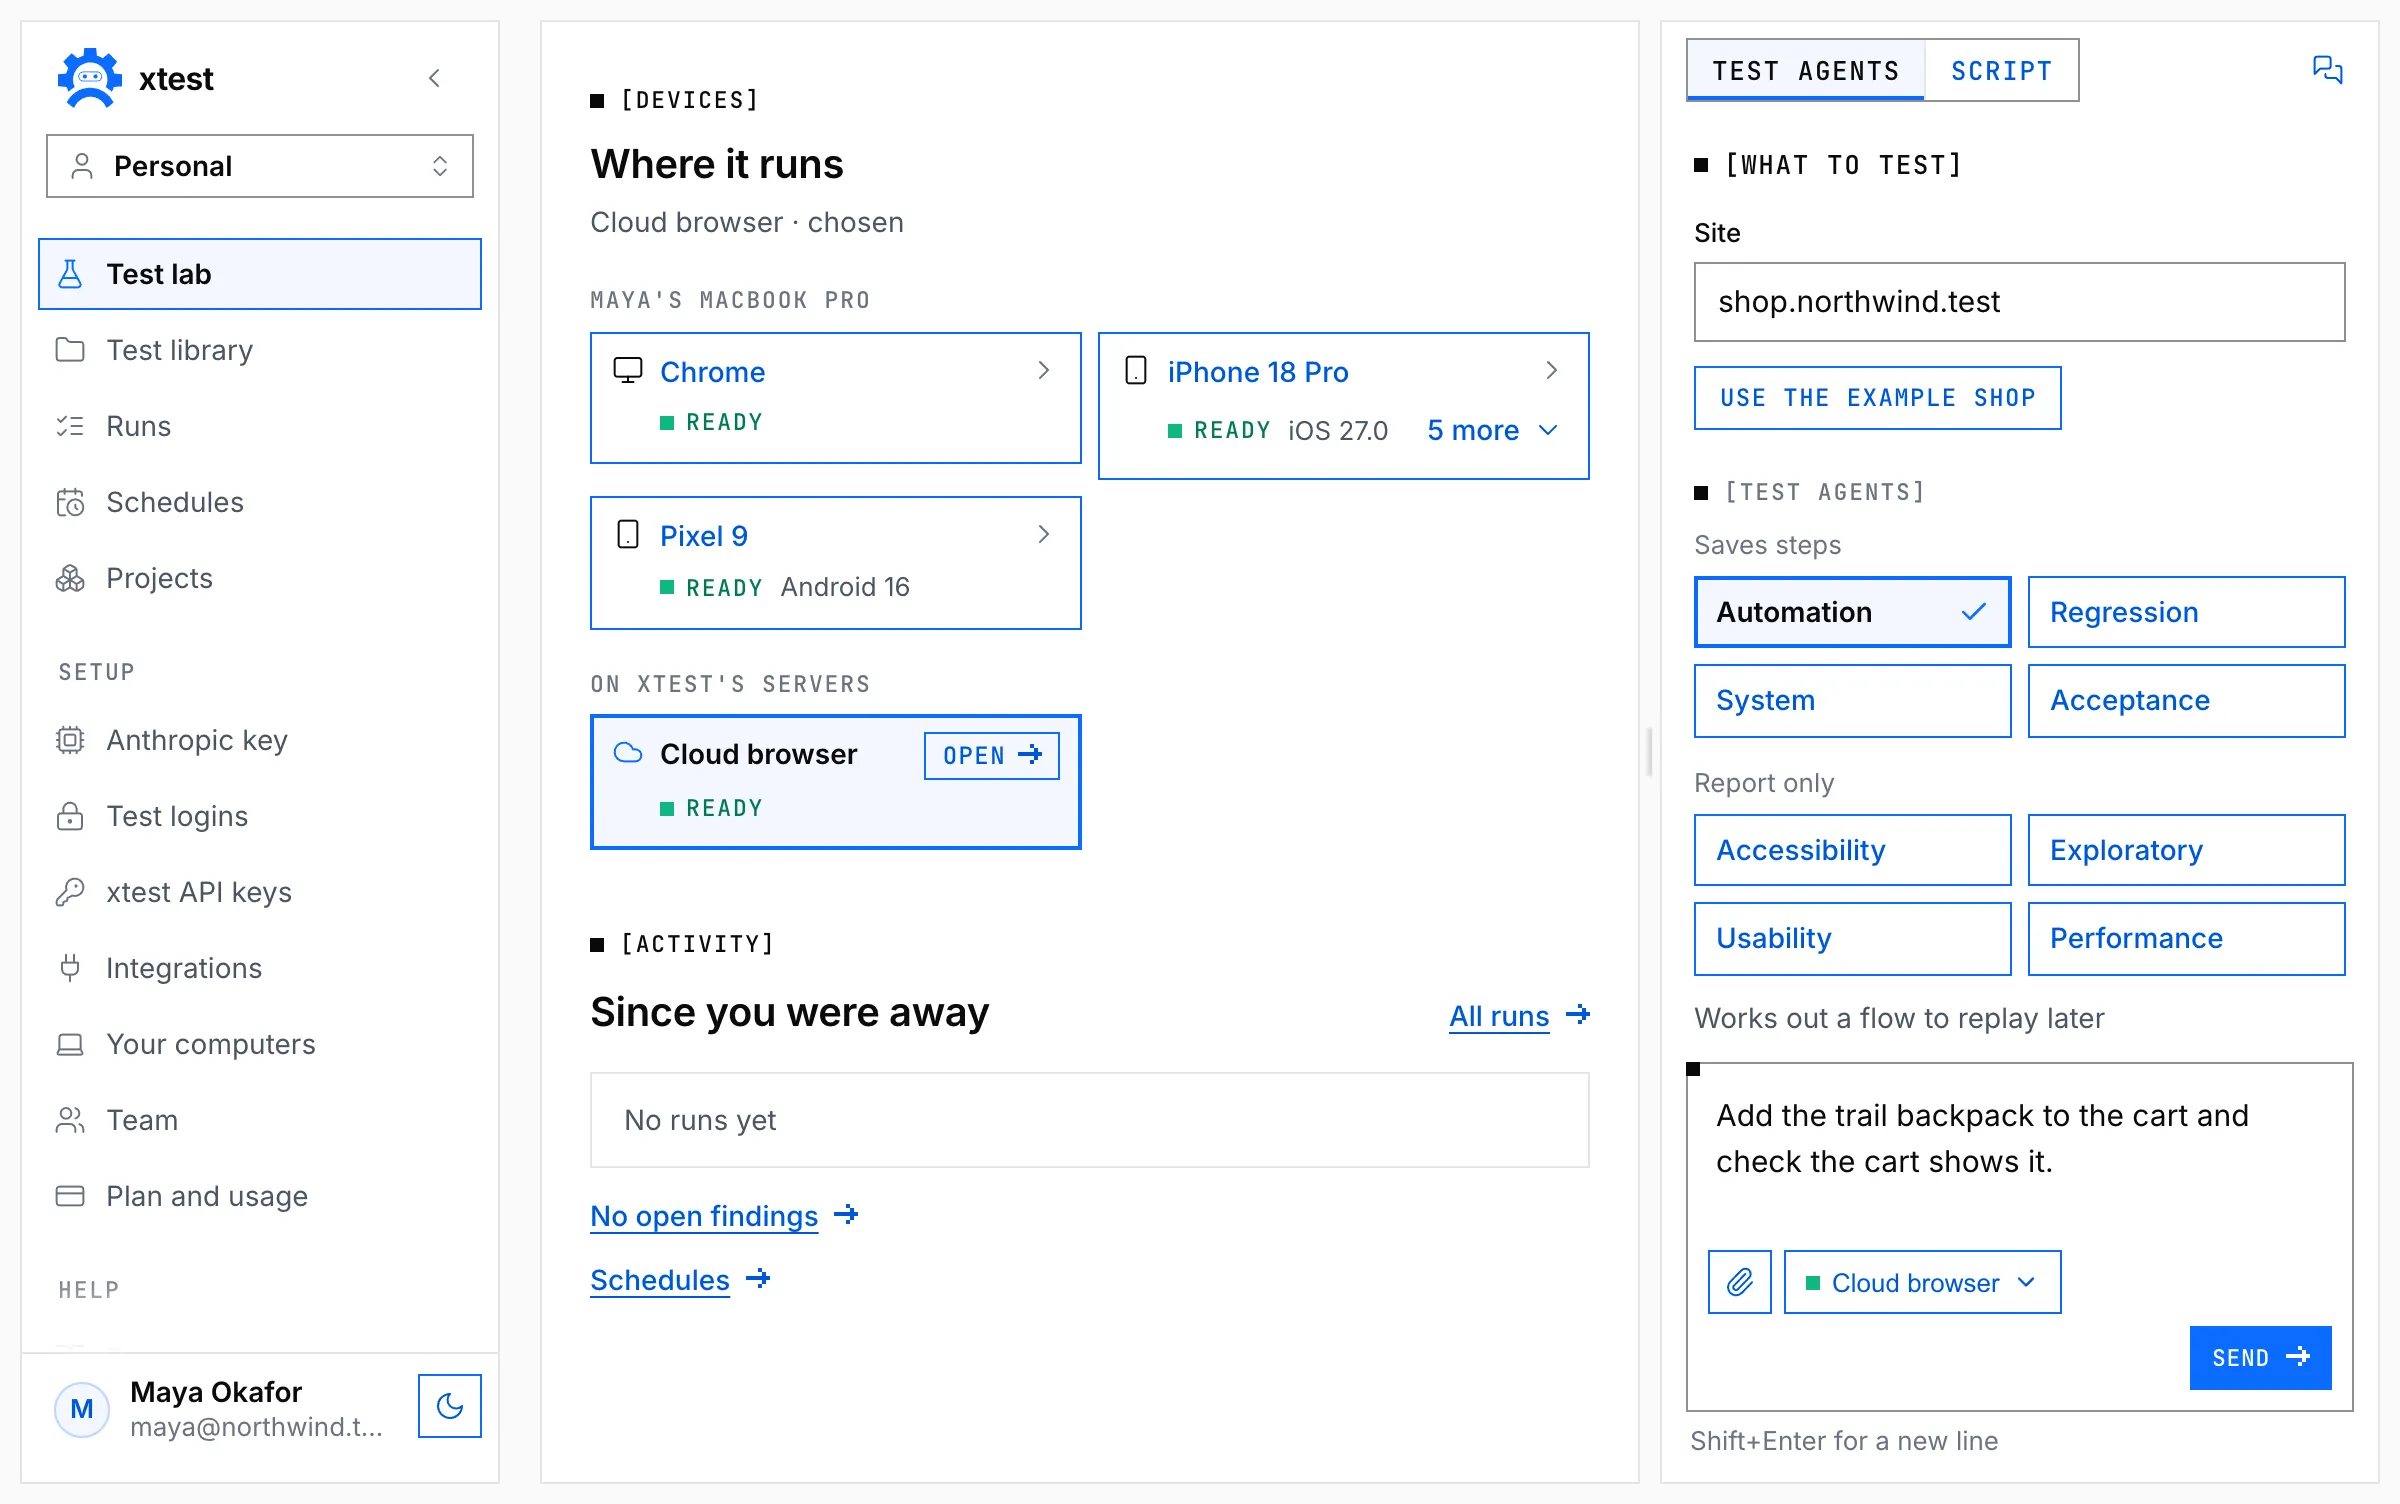The width and height of the screenshot is (2400, 1504).
Task: Open Test lab in the sidebar
Action: point(260,274)
